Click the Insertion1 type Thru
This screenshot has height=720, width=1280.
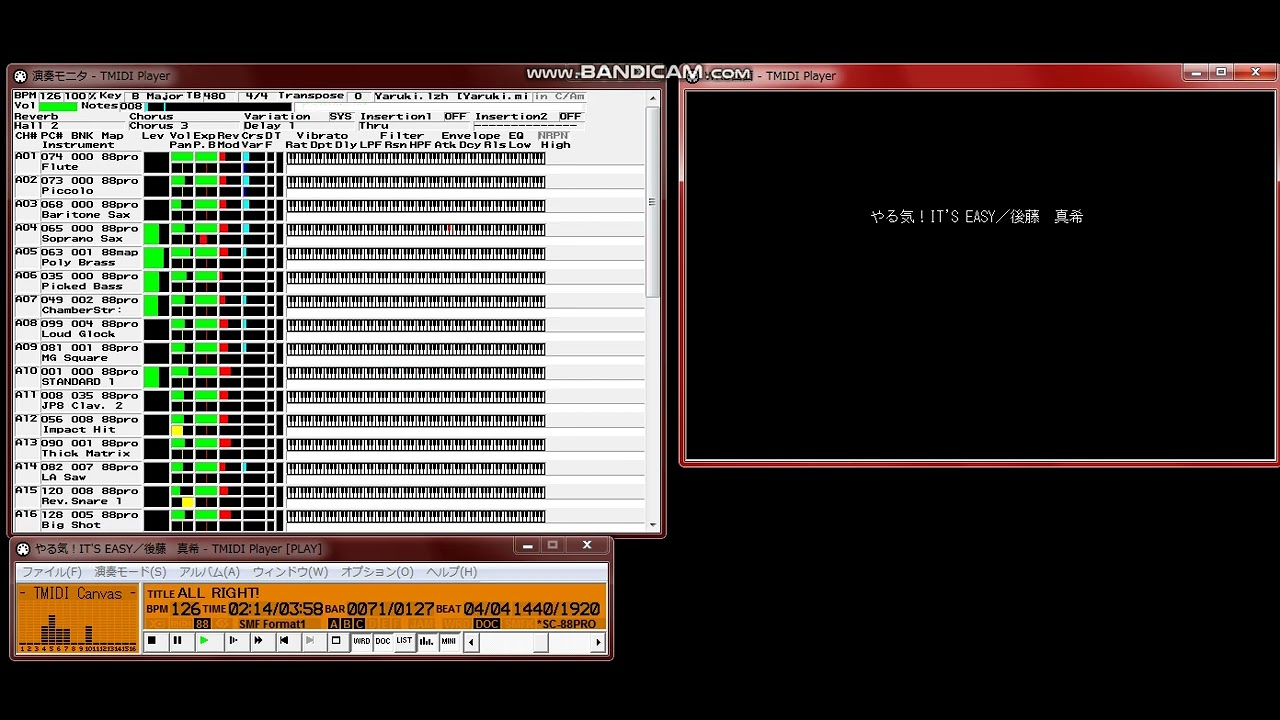pos(415,126)
